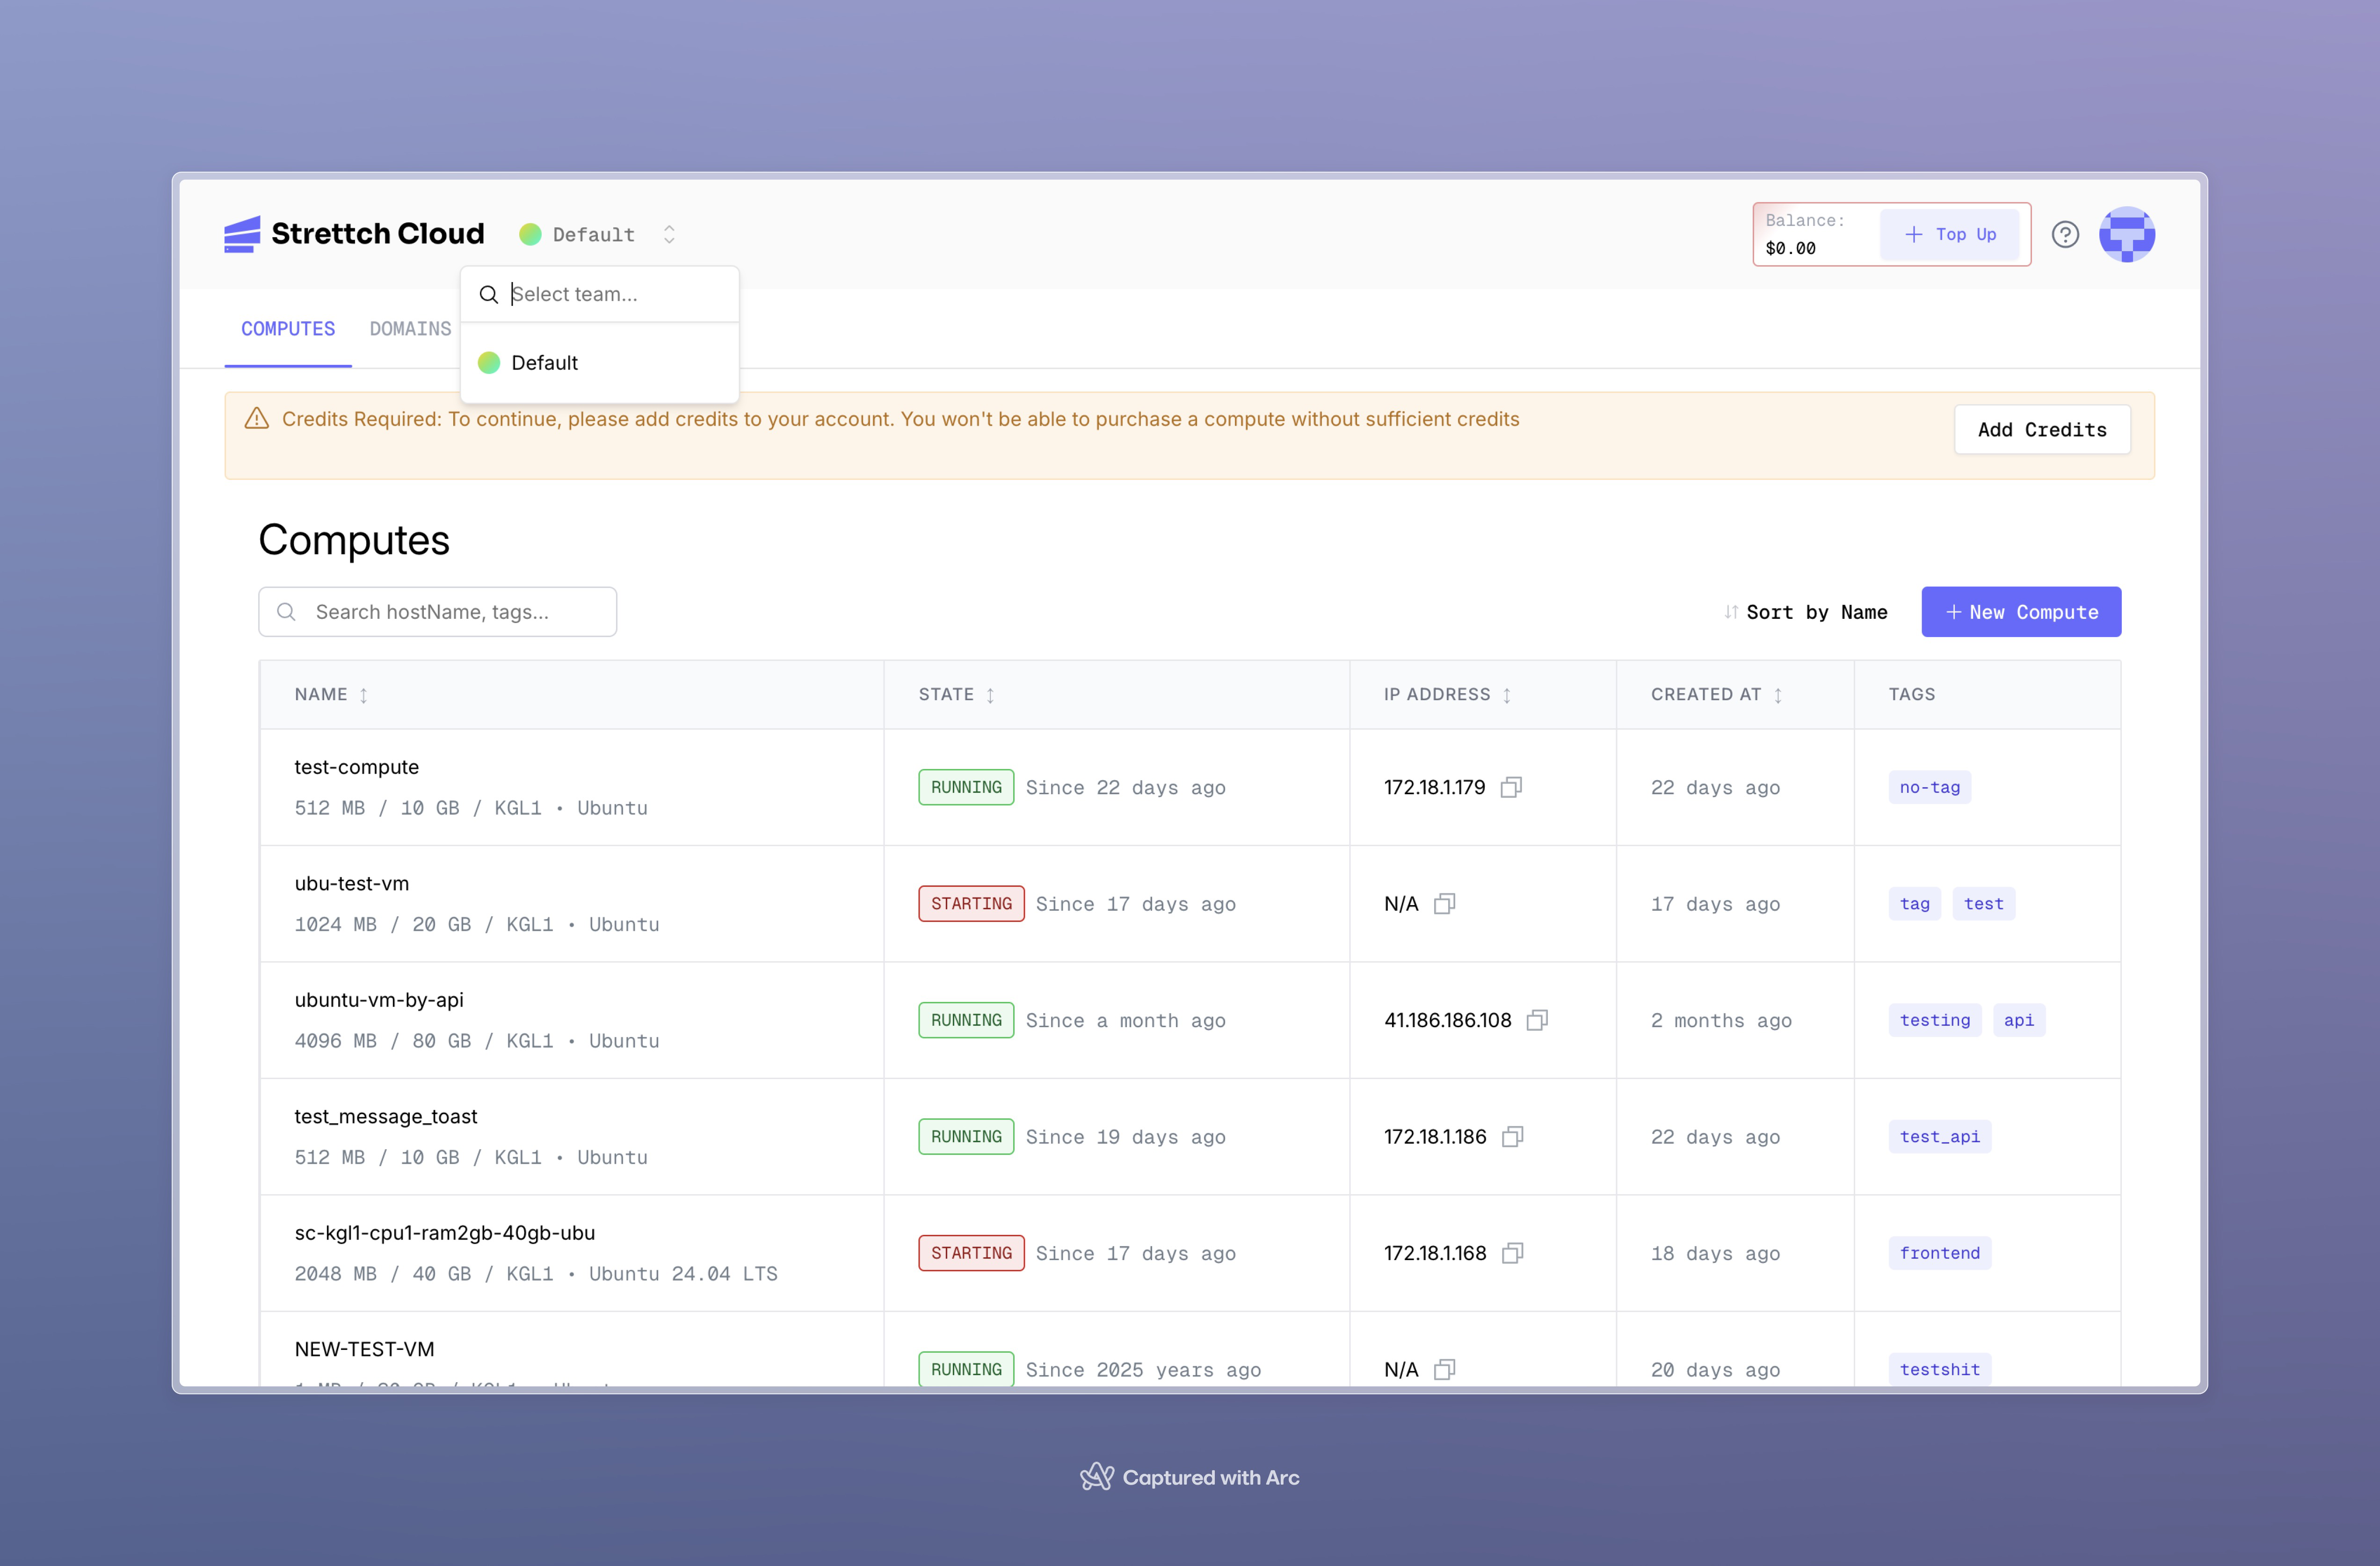
Task: Copy IP address 172.18.1.168
Action: tap(1512, 1253)
